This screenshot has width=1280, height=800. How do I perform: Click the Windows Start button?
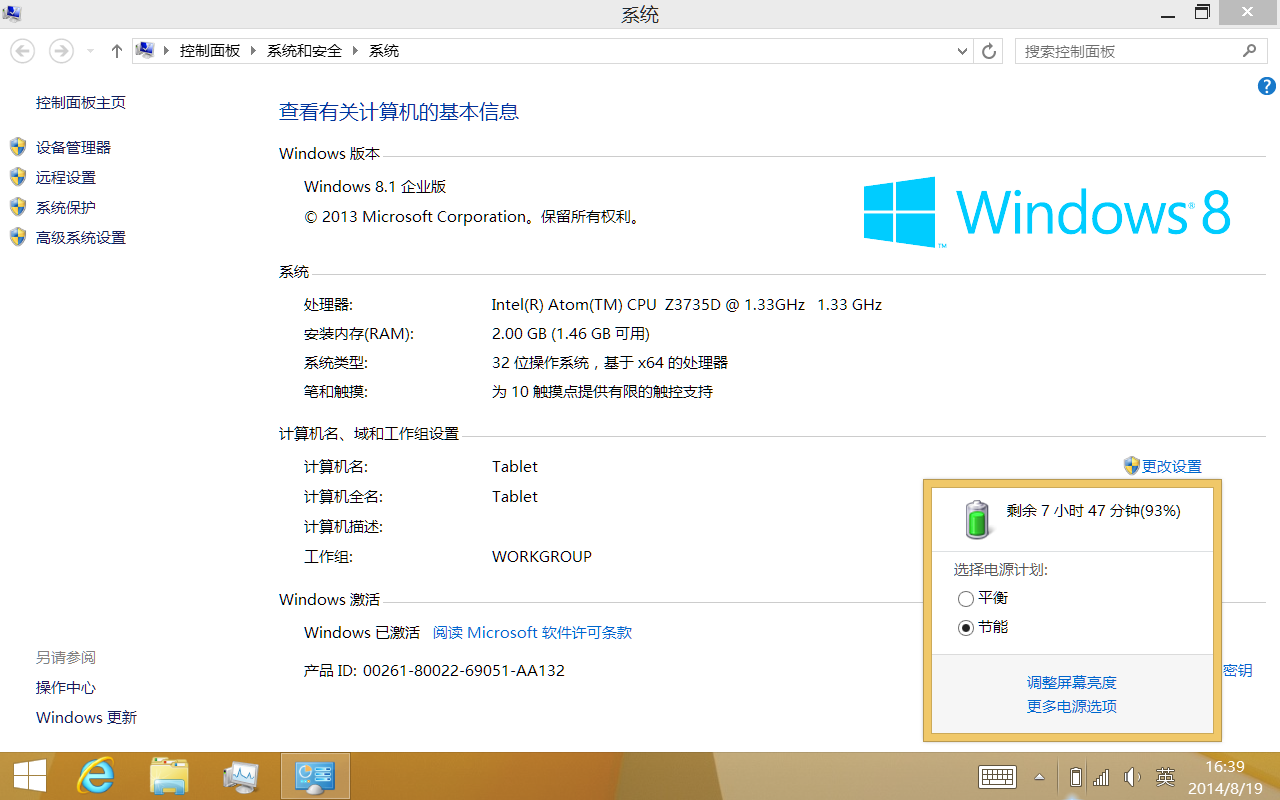tap(30, 776)
